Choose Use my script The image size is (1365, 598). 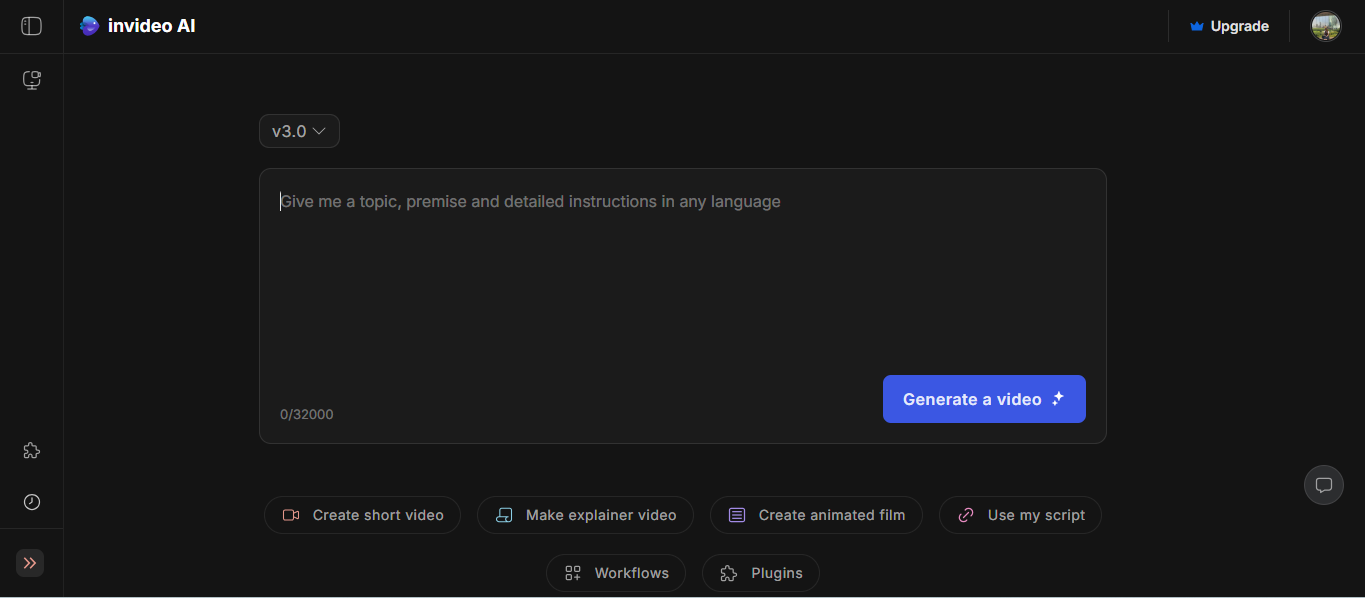1020,514
